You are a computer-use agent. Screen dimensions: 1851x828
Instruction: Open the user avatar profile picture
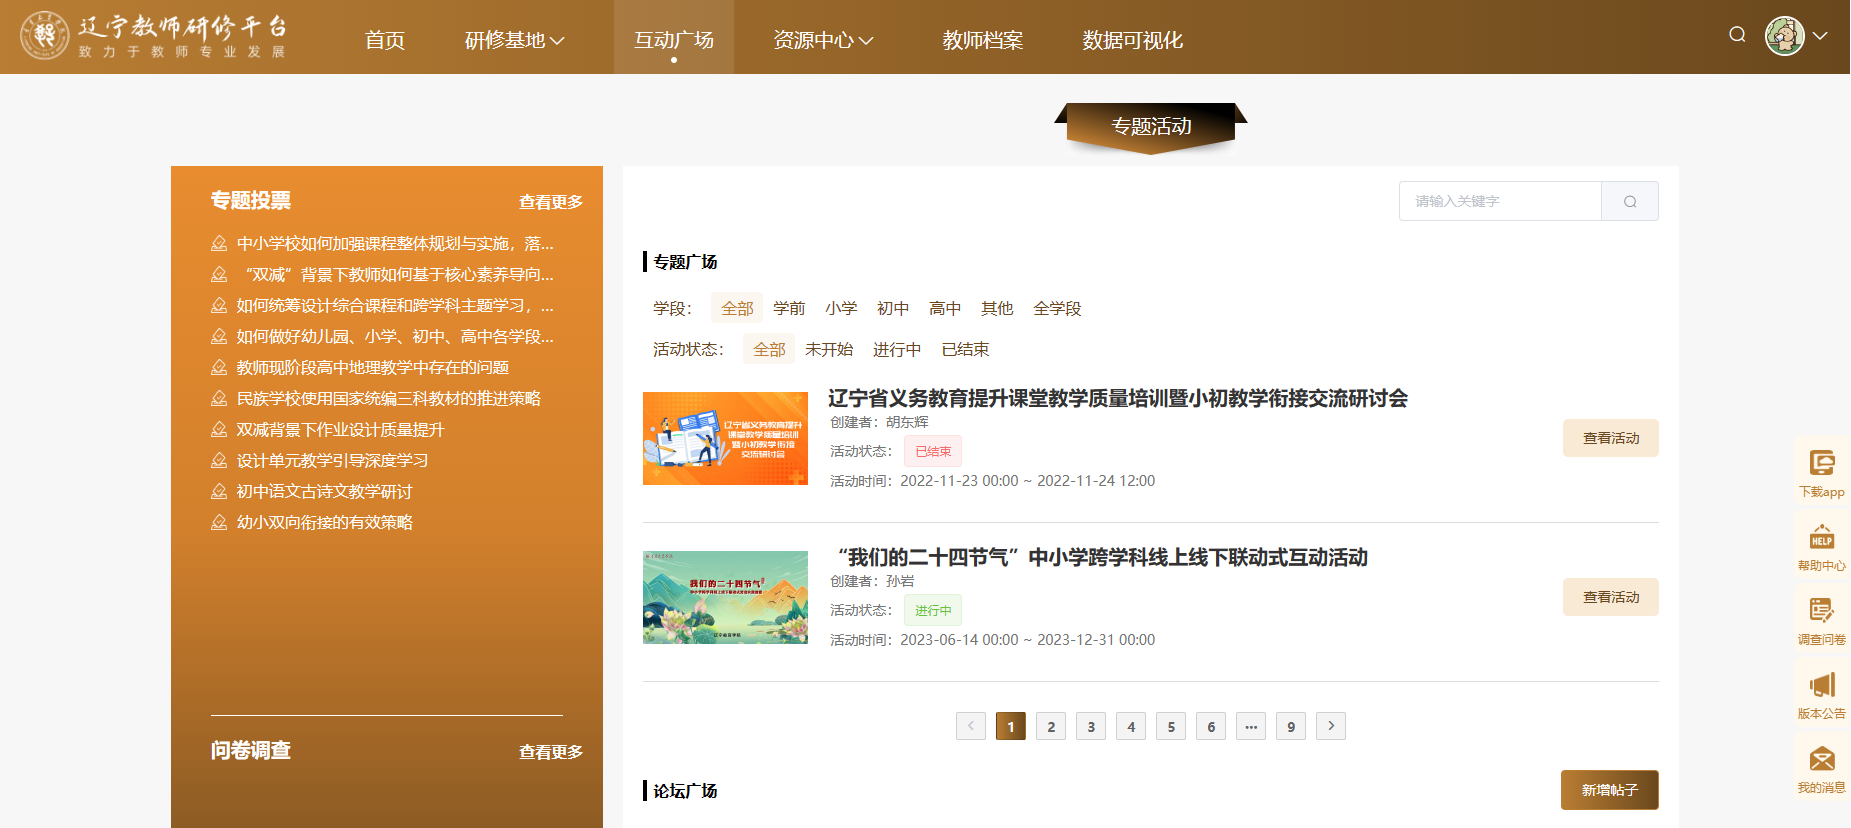coord(1784,36)
